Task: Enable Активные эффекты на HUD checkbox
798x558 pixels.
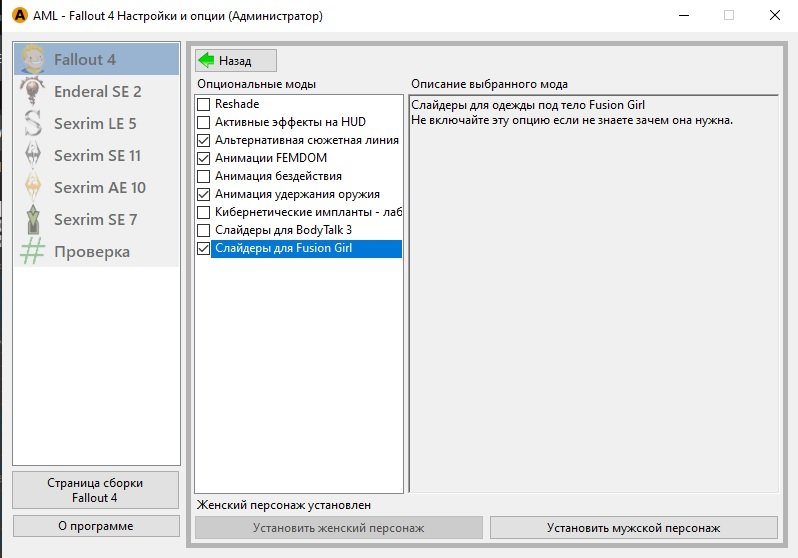Action: tap(204, 122)
